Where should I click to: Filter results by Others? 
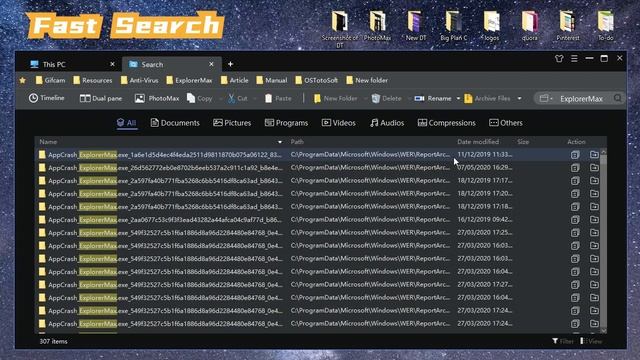(506, 123)
